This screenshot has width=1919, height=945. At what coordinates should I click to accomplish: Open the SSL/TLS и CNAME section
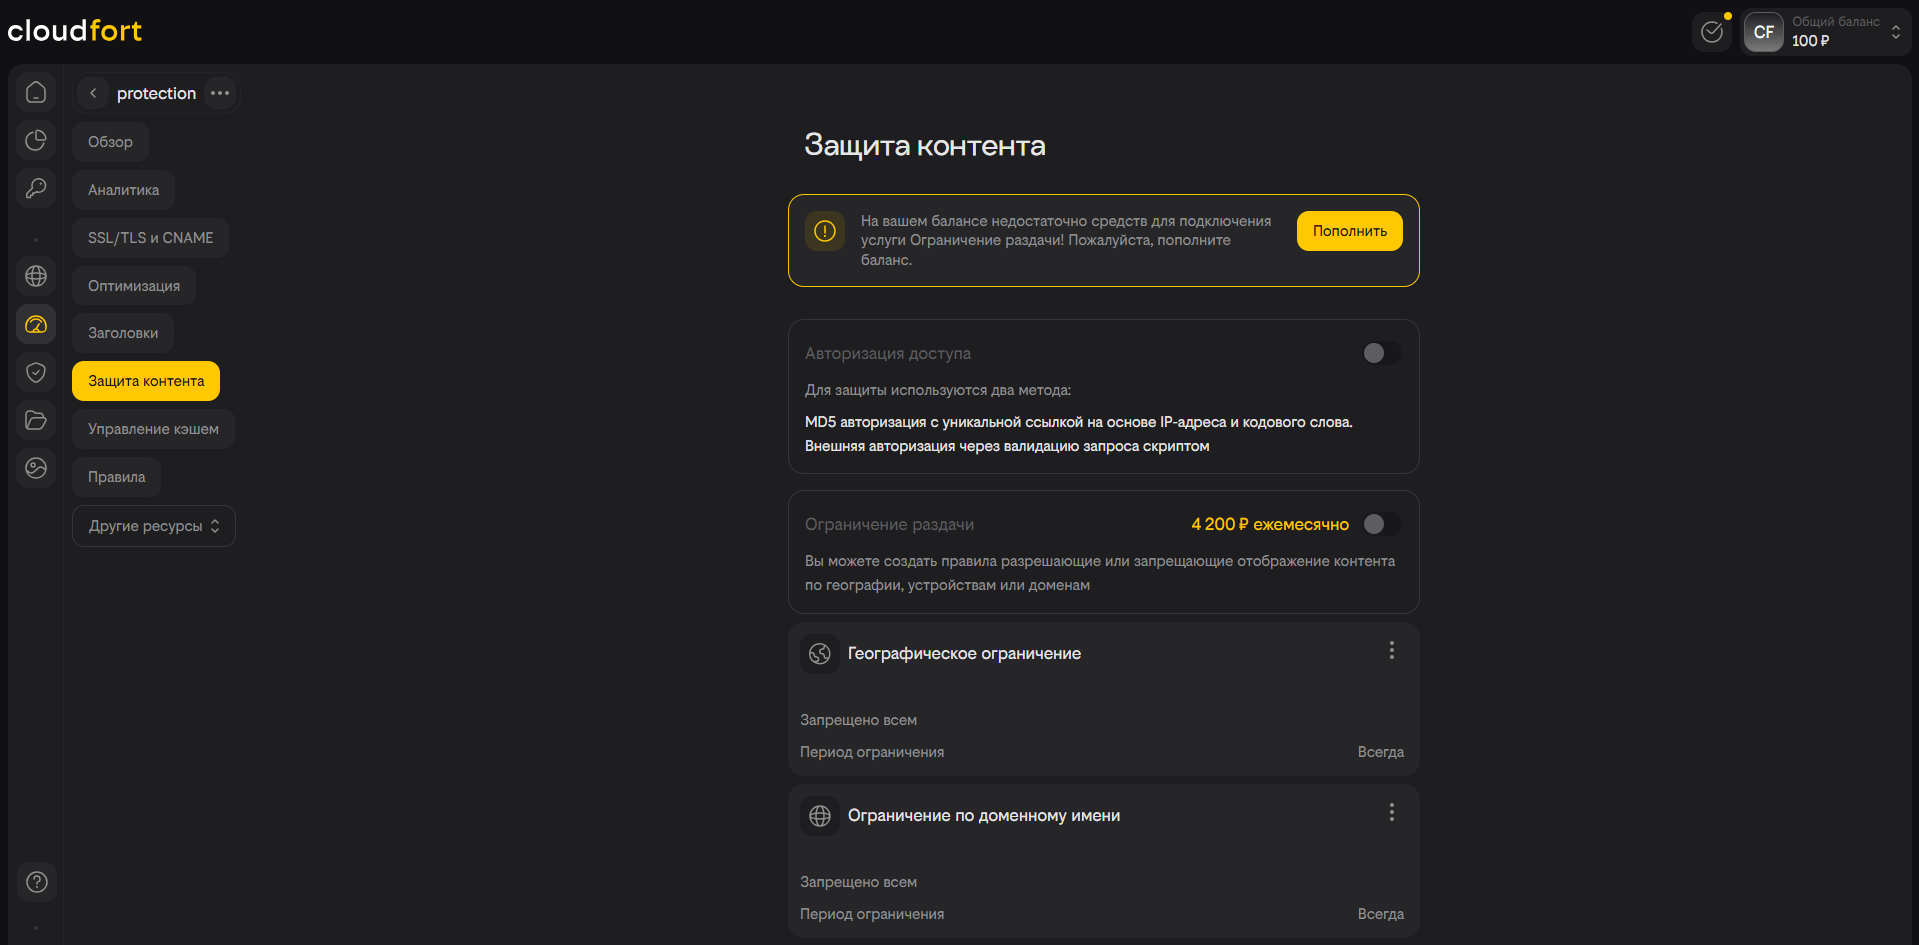click(x=150, y=238)
